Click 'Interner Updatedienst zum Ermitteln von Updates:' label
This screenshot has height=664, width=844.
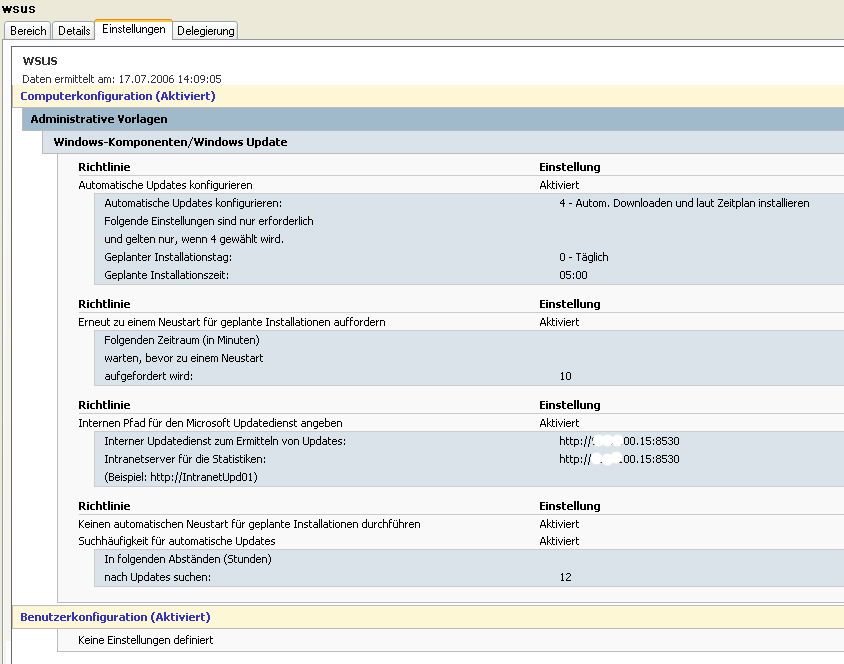click(225, 441)
